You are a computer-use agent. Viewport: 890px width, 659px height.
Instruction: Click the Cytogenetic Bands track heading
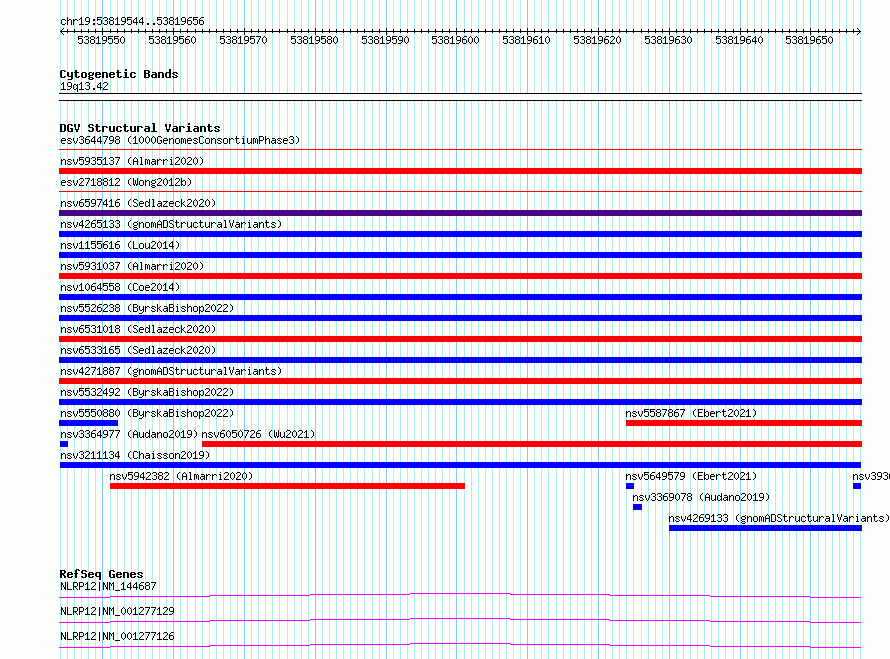119,74
